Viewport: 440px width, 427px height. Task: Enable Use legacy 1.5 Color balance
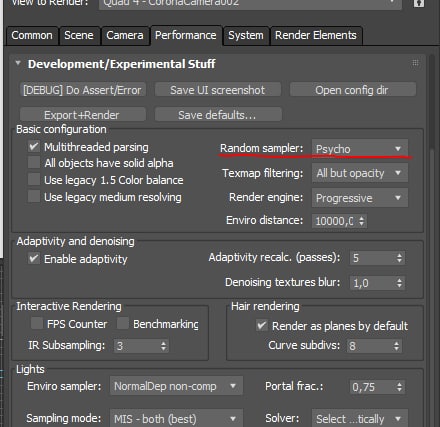34,180
